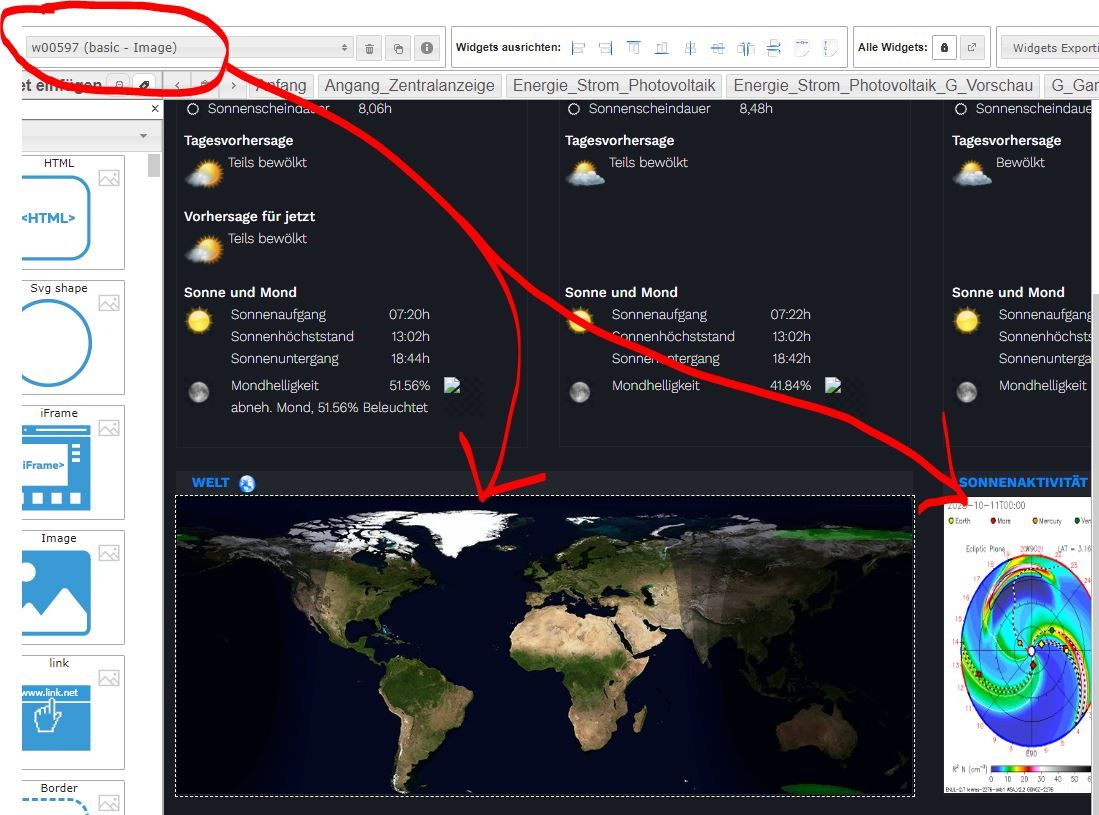Image resolution: width=1099 pixels, height=815 pixels.
Task: Click the 8,48h Sonnenscheindauer value
Action: [x=756, y=108]
